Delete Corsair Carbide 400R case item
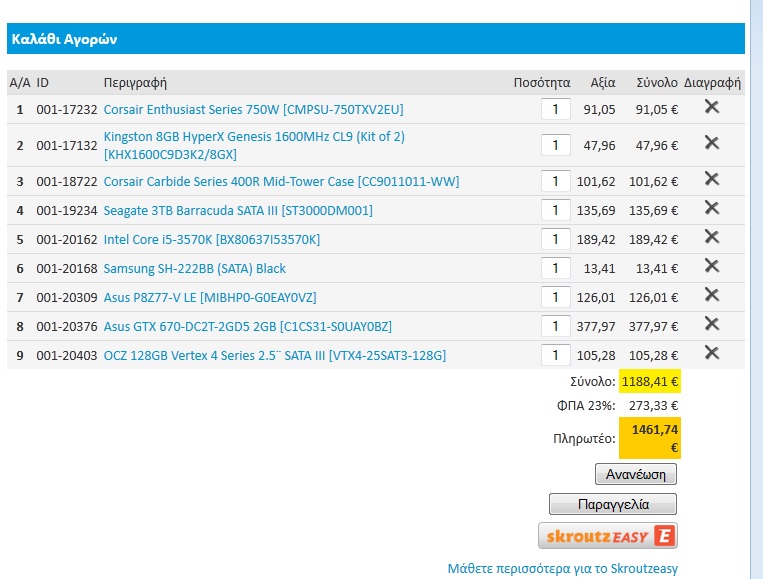The height and width of the screenshot is (579, 763). 711,179
